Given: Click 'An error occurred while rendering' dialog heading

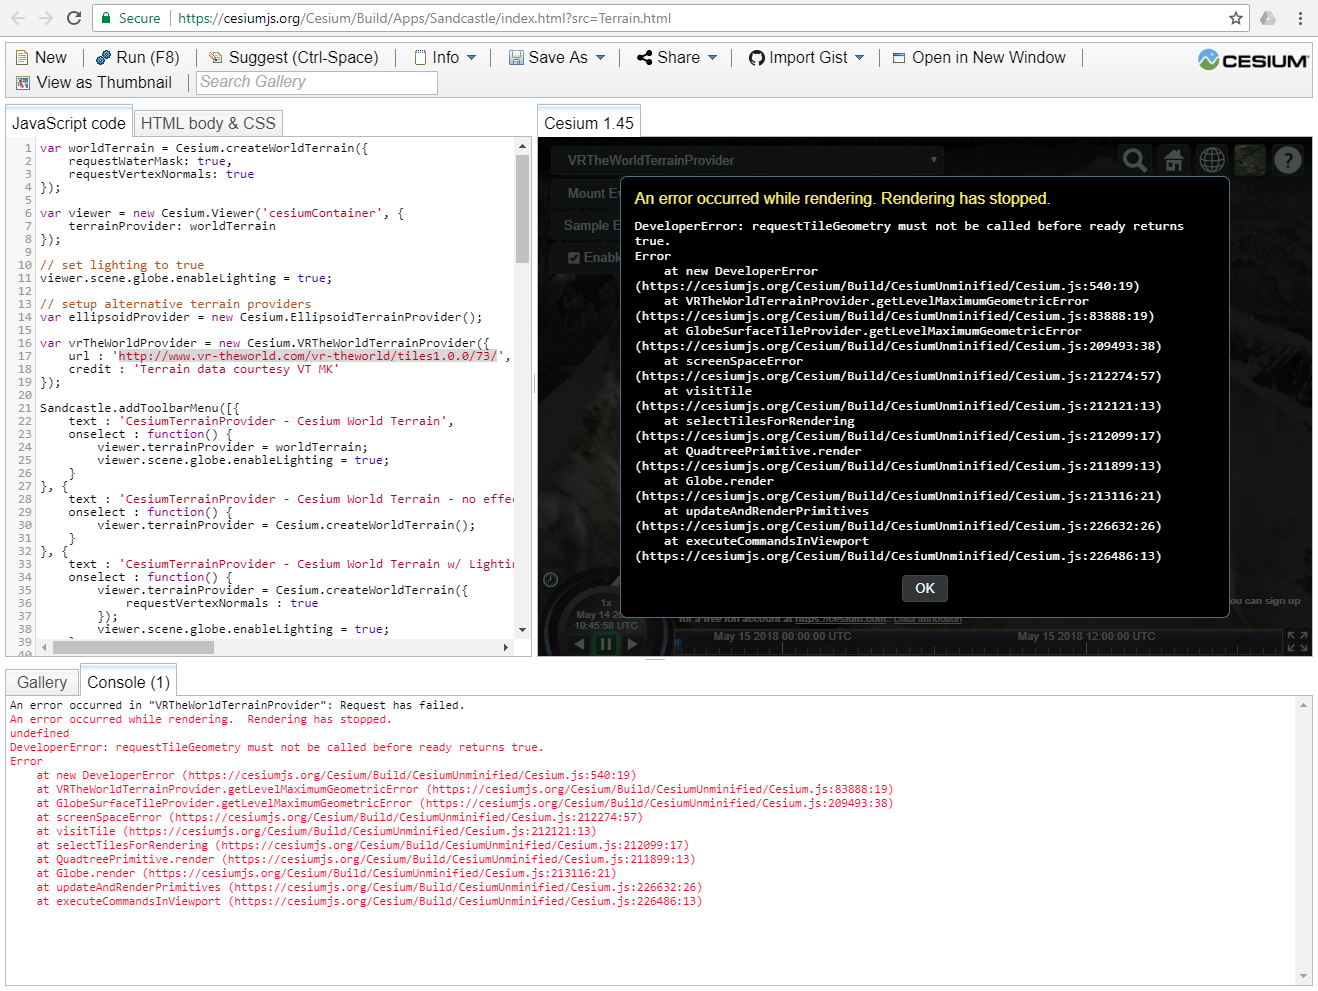Looking at the screenshot, I should 842,198.
